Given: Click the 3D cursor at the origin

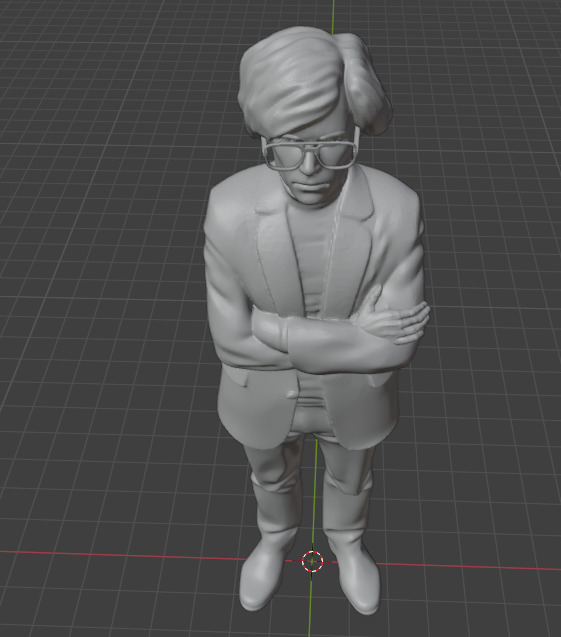Looking at the screenshot, I should point(312,561).
